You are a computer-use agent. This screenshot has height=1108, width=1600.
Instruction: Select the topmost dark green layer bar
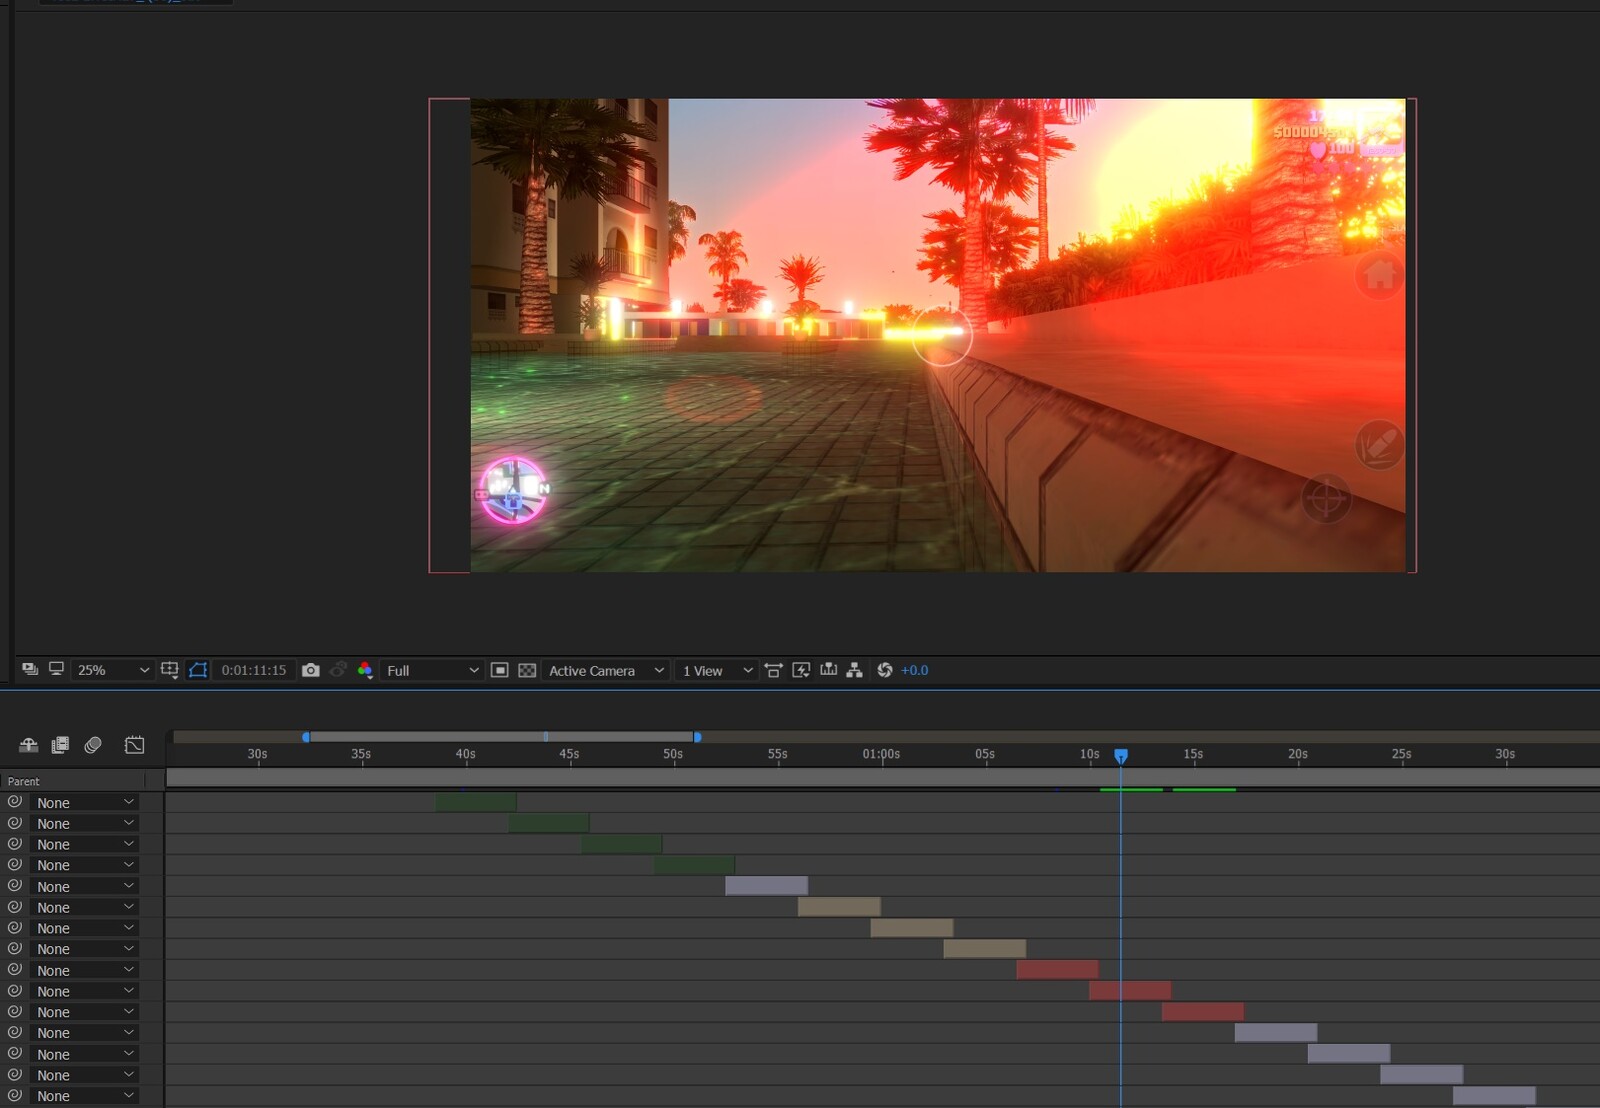tap(475, 801)
